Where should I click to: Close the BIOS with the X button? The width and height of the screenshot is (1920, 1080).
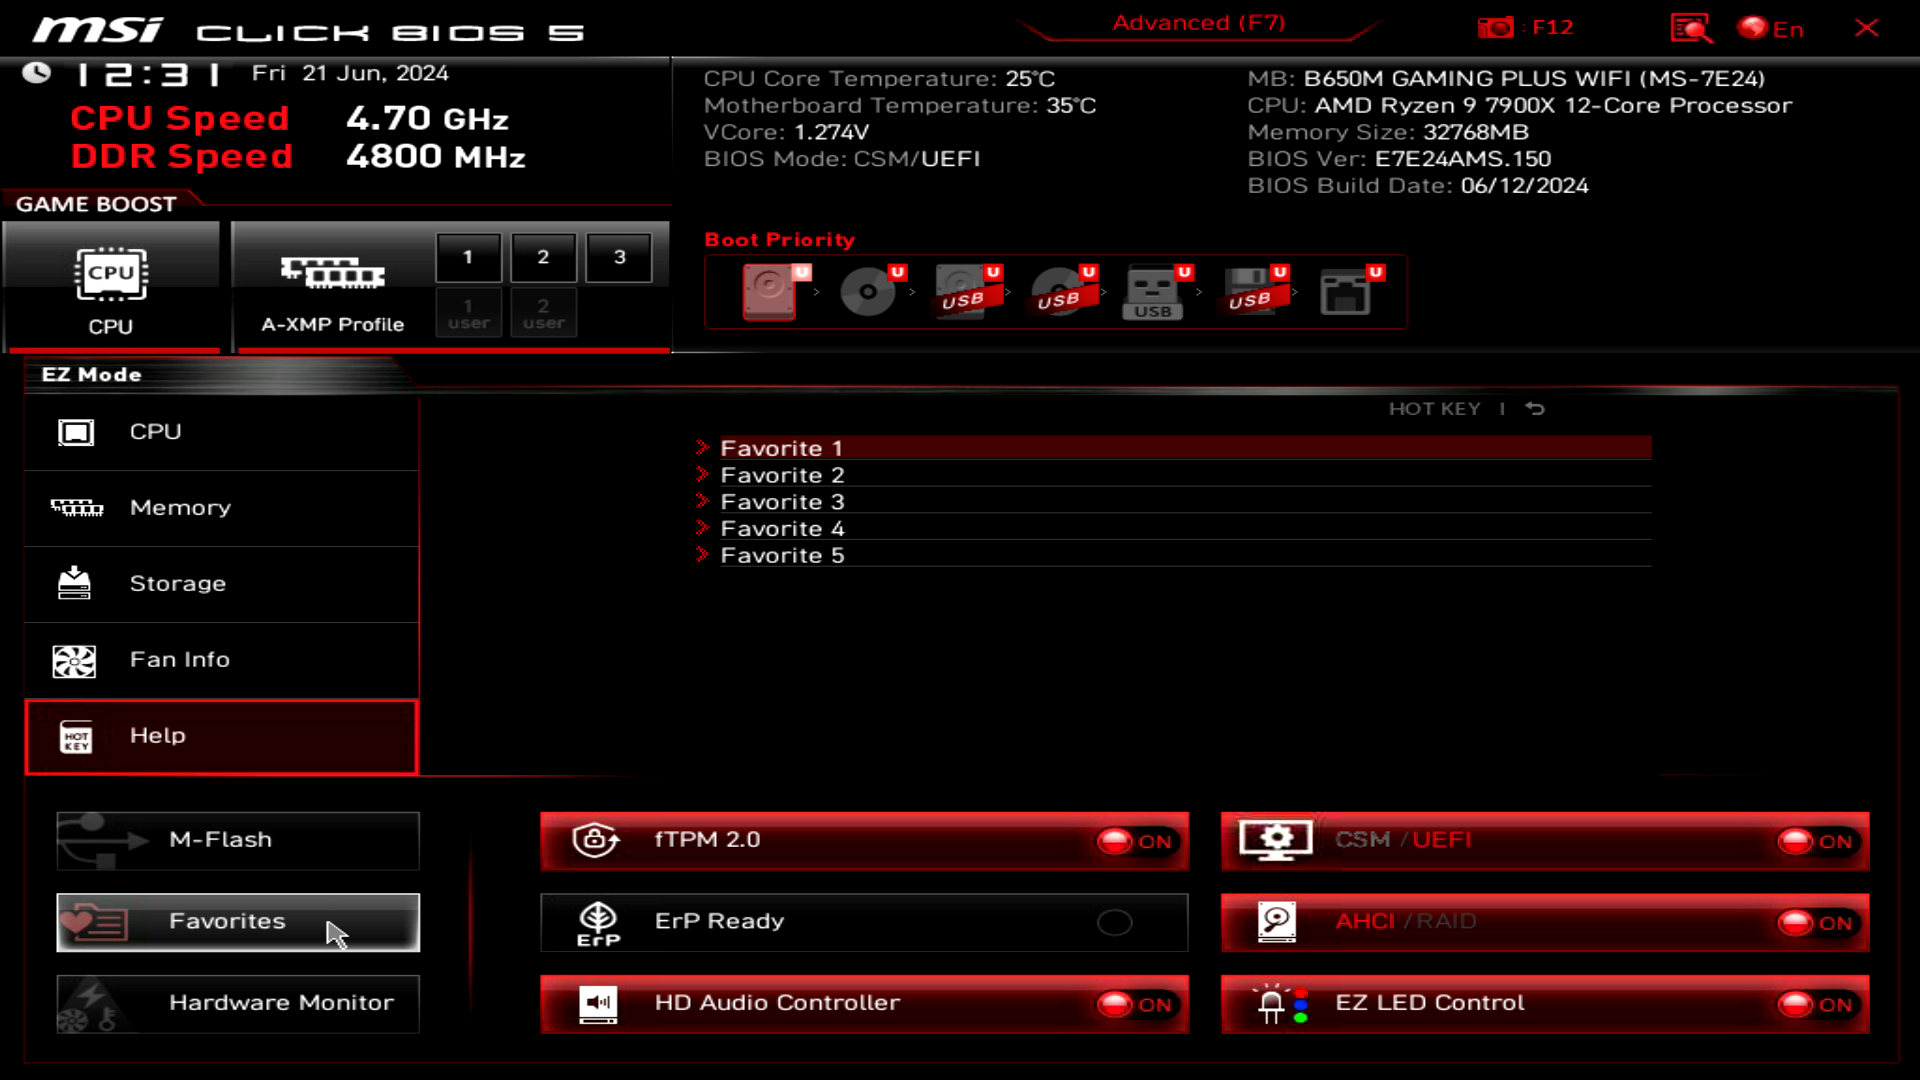1866,28
